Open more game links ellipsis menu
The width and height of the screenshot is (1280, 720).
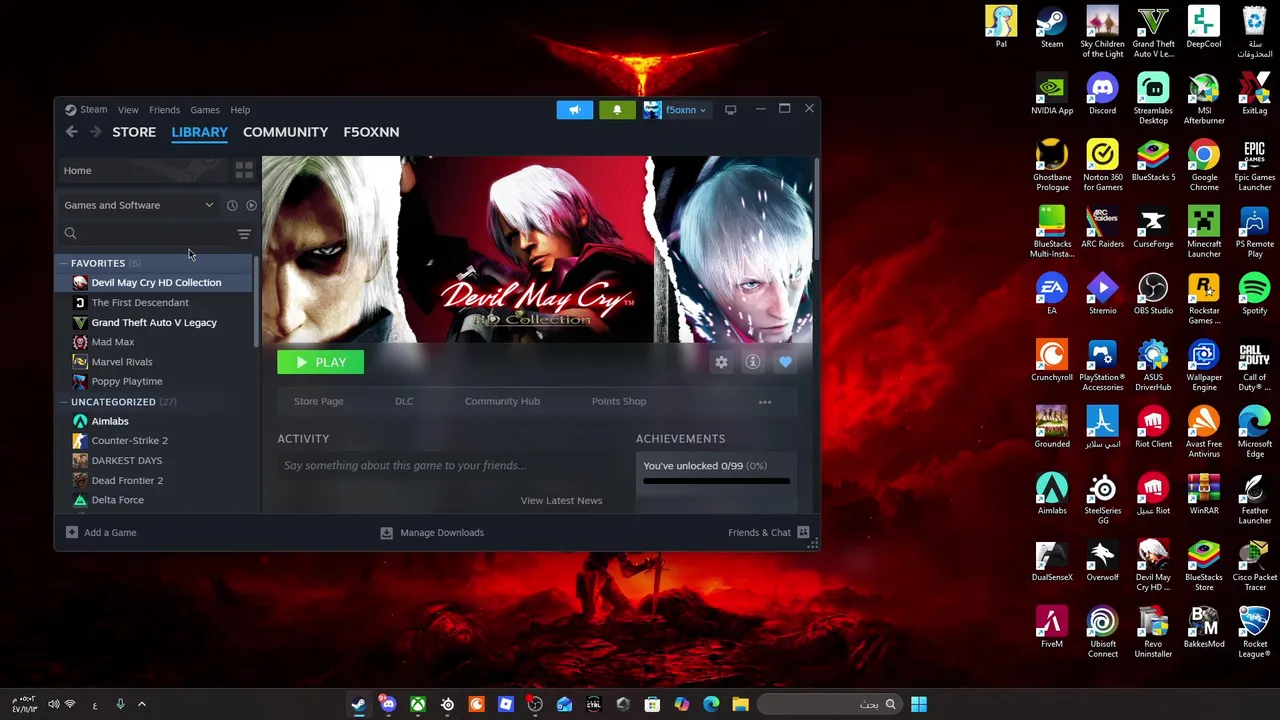(x=765, y=402)
